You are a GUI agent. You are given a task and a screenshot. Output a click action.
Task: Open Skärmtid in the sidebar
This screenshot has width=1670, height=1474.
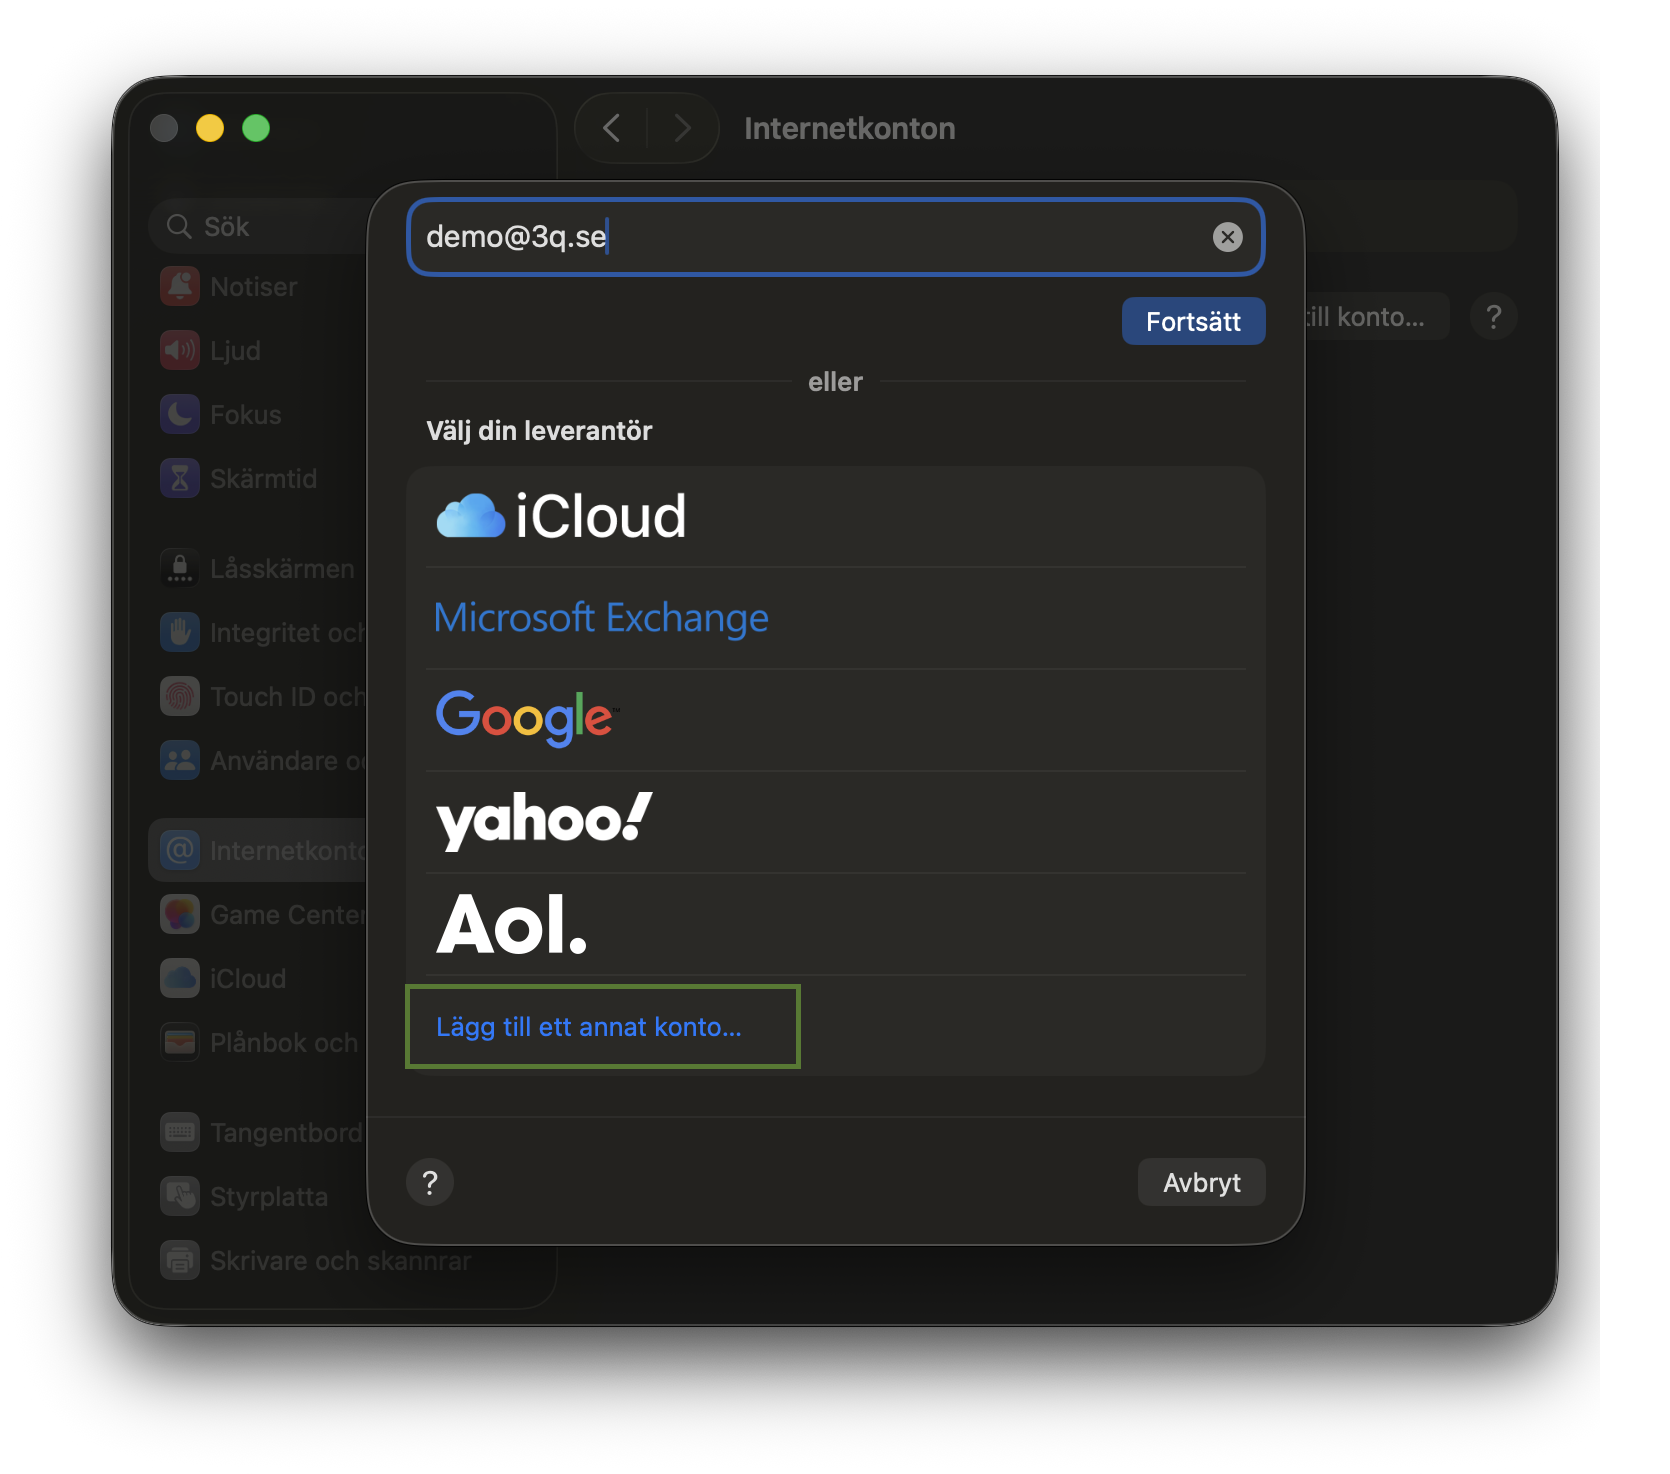pos(262,479)
